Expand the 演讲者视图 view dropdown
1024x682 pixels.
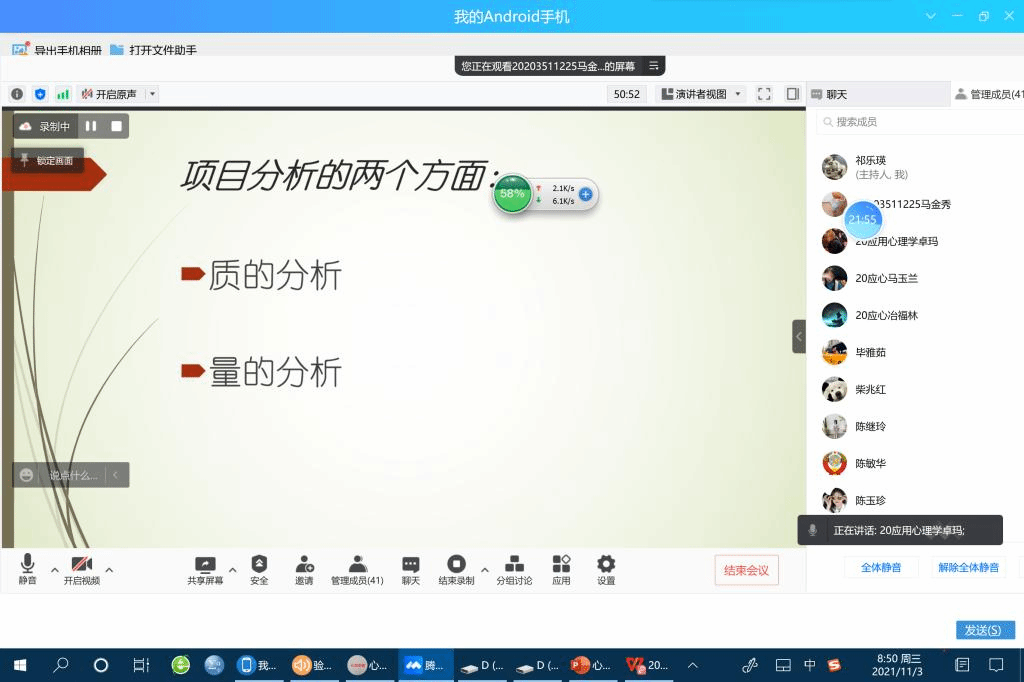[x=736, y=93]
